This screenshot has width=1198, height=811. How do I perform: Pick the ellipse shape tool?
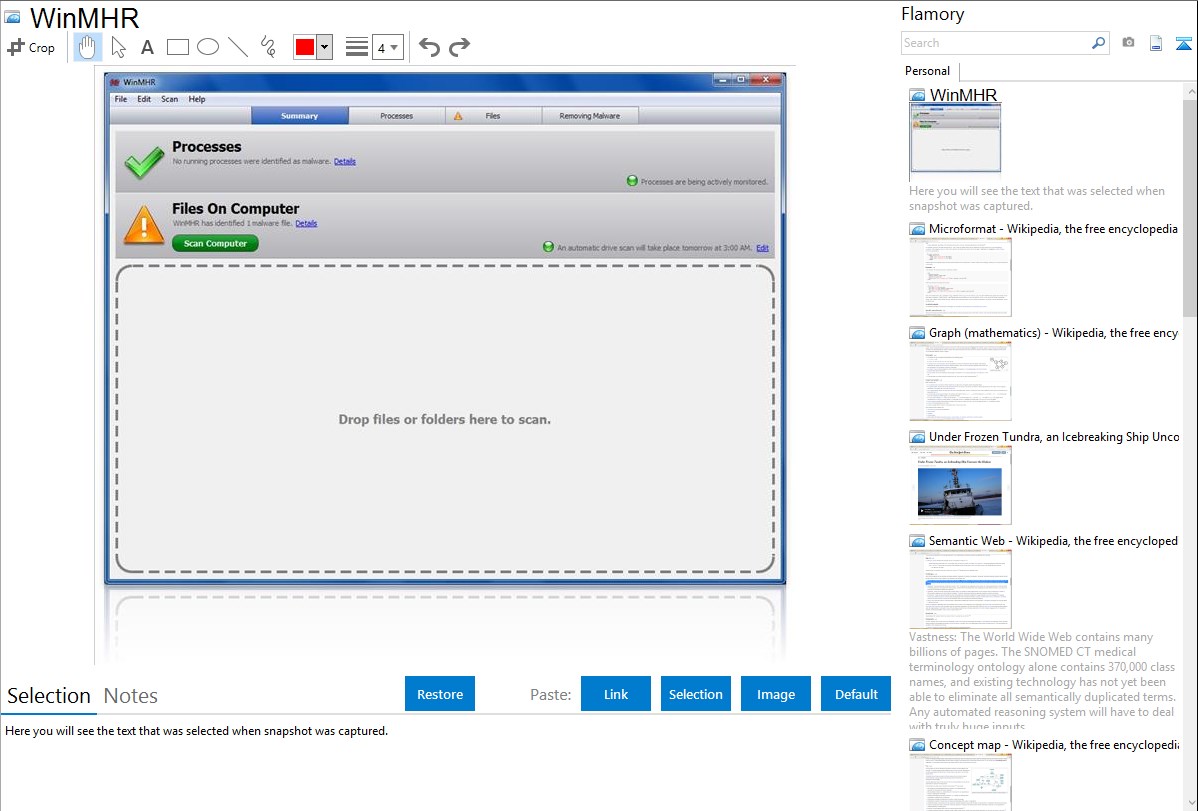[x=208, y=47]
